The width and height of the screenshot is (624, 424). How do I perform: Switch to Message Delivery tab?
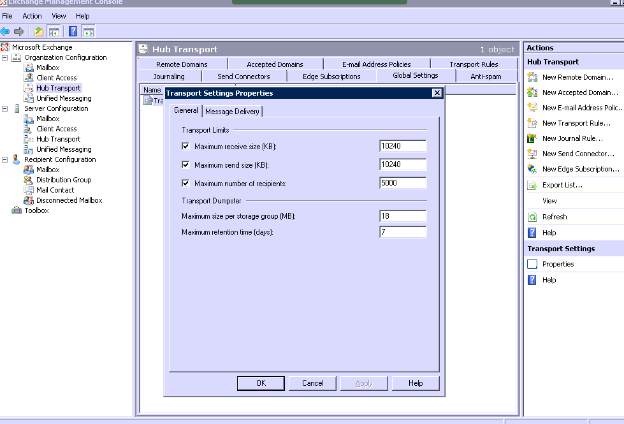click(x=232, y=111)
